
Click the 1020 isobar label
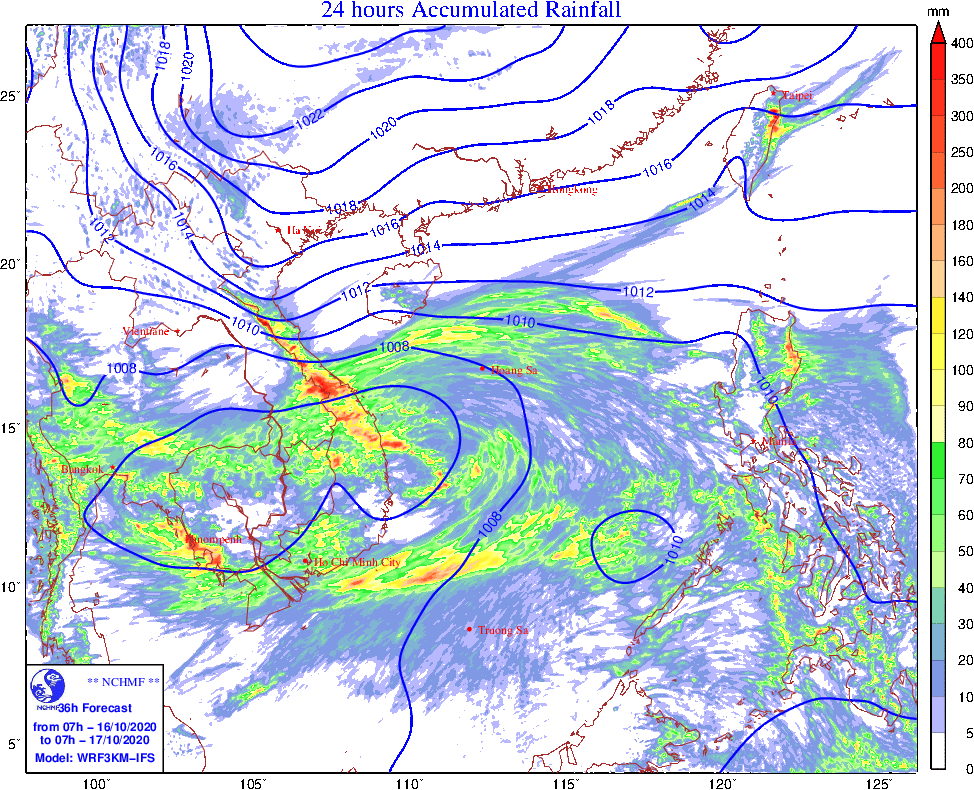coord(383,127)
